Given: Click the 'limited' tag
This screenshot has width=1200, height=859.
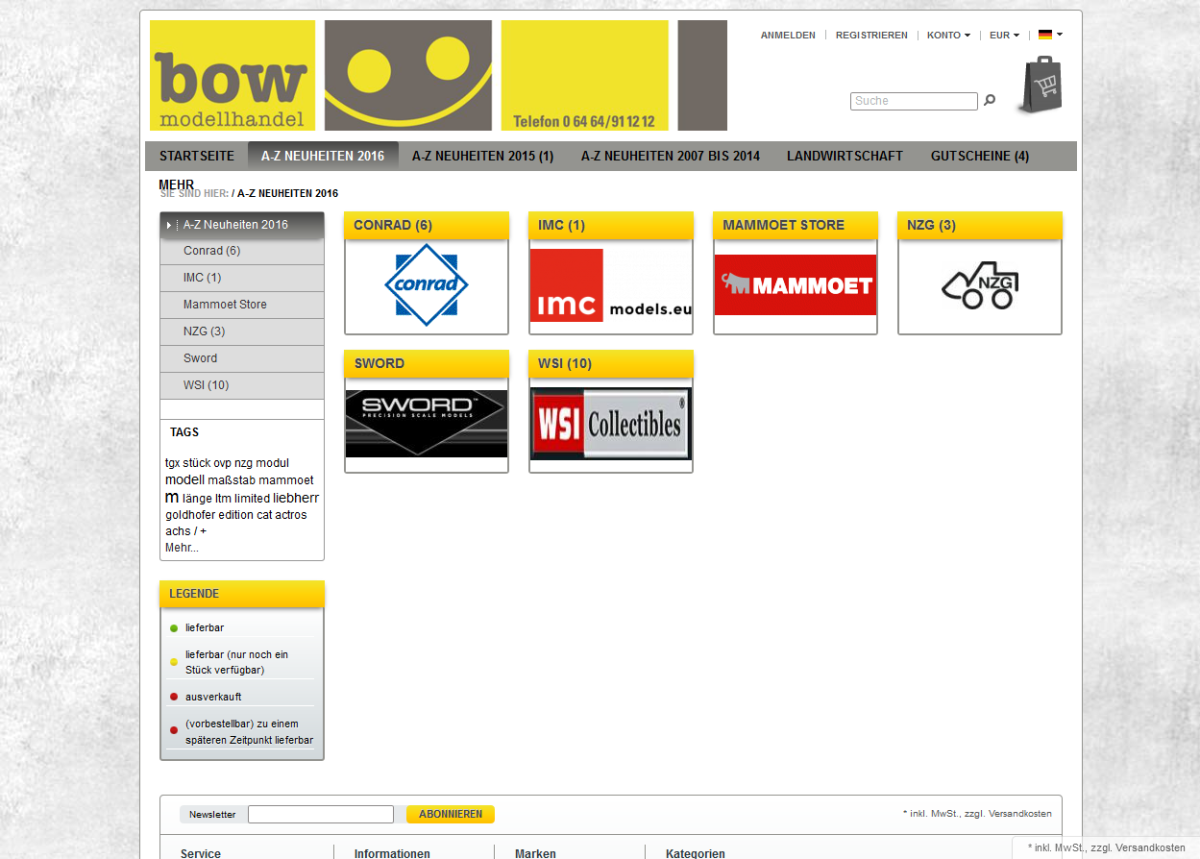Looking at the screenshot, I should tap(252, 498).
